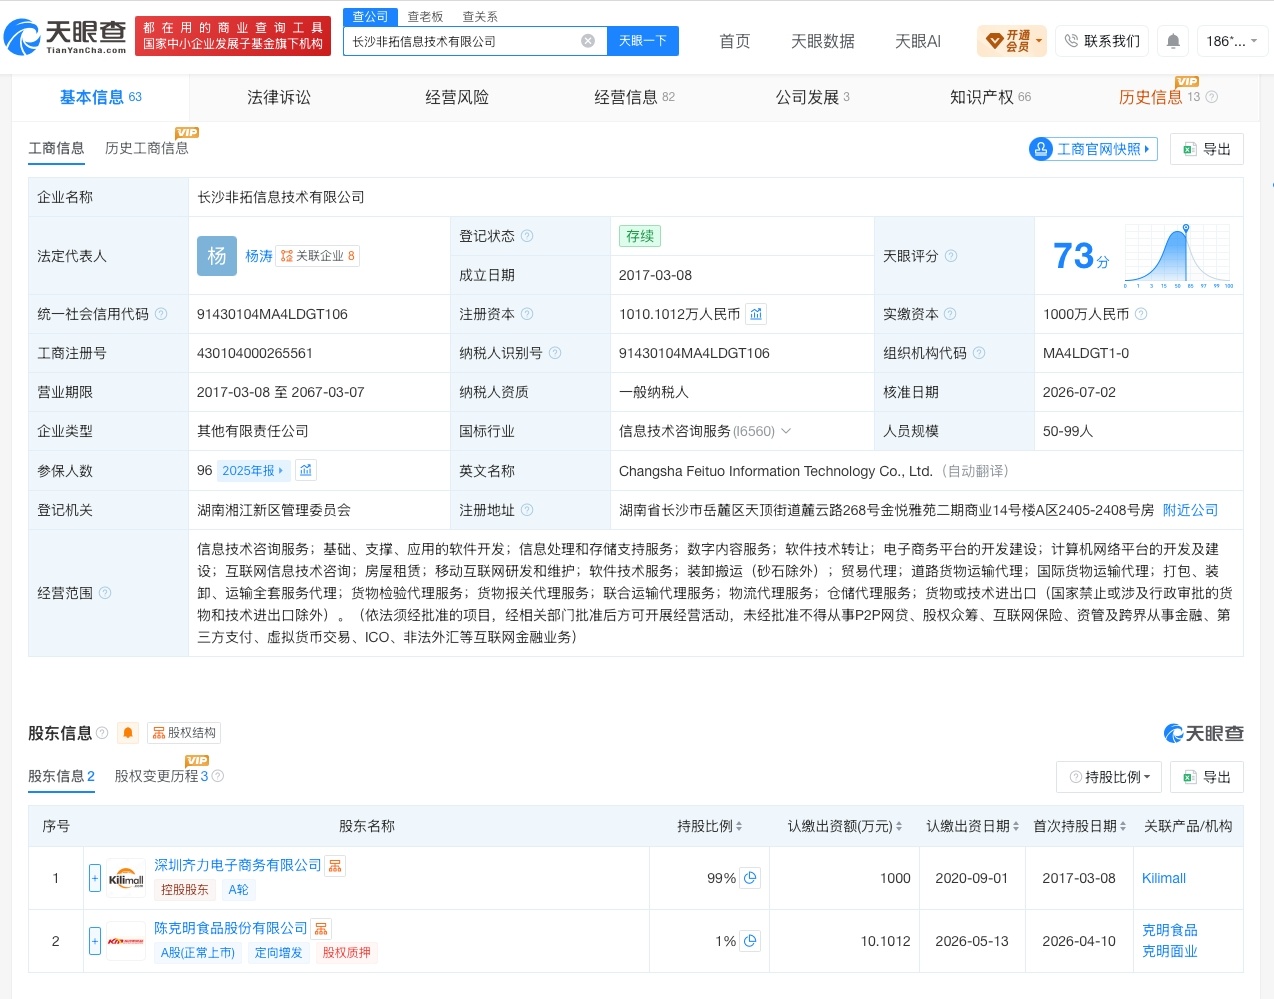The width and height of the screenshot is (1274, 999).
Task: Open registered capital chart icon
Action: click(756, 314)
